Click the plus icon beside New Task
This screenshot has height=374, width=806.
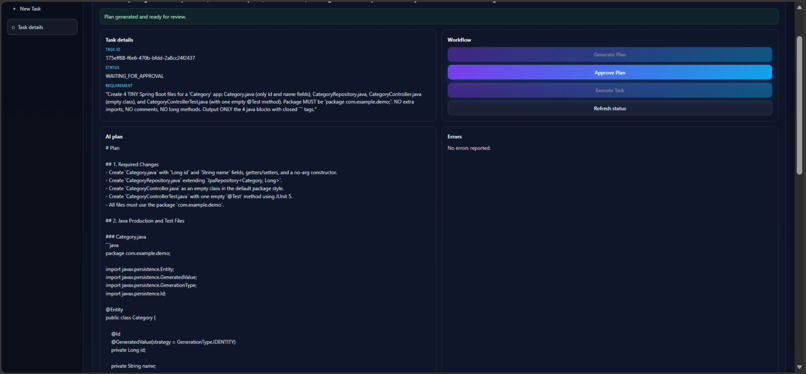(14, 9)
